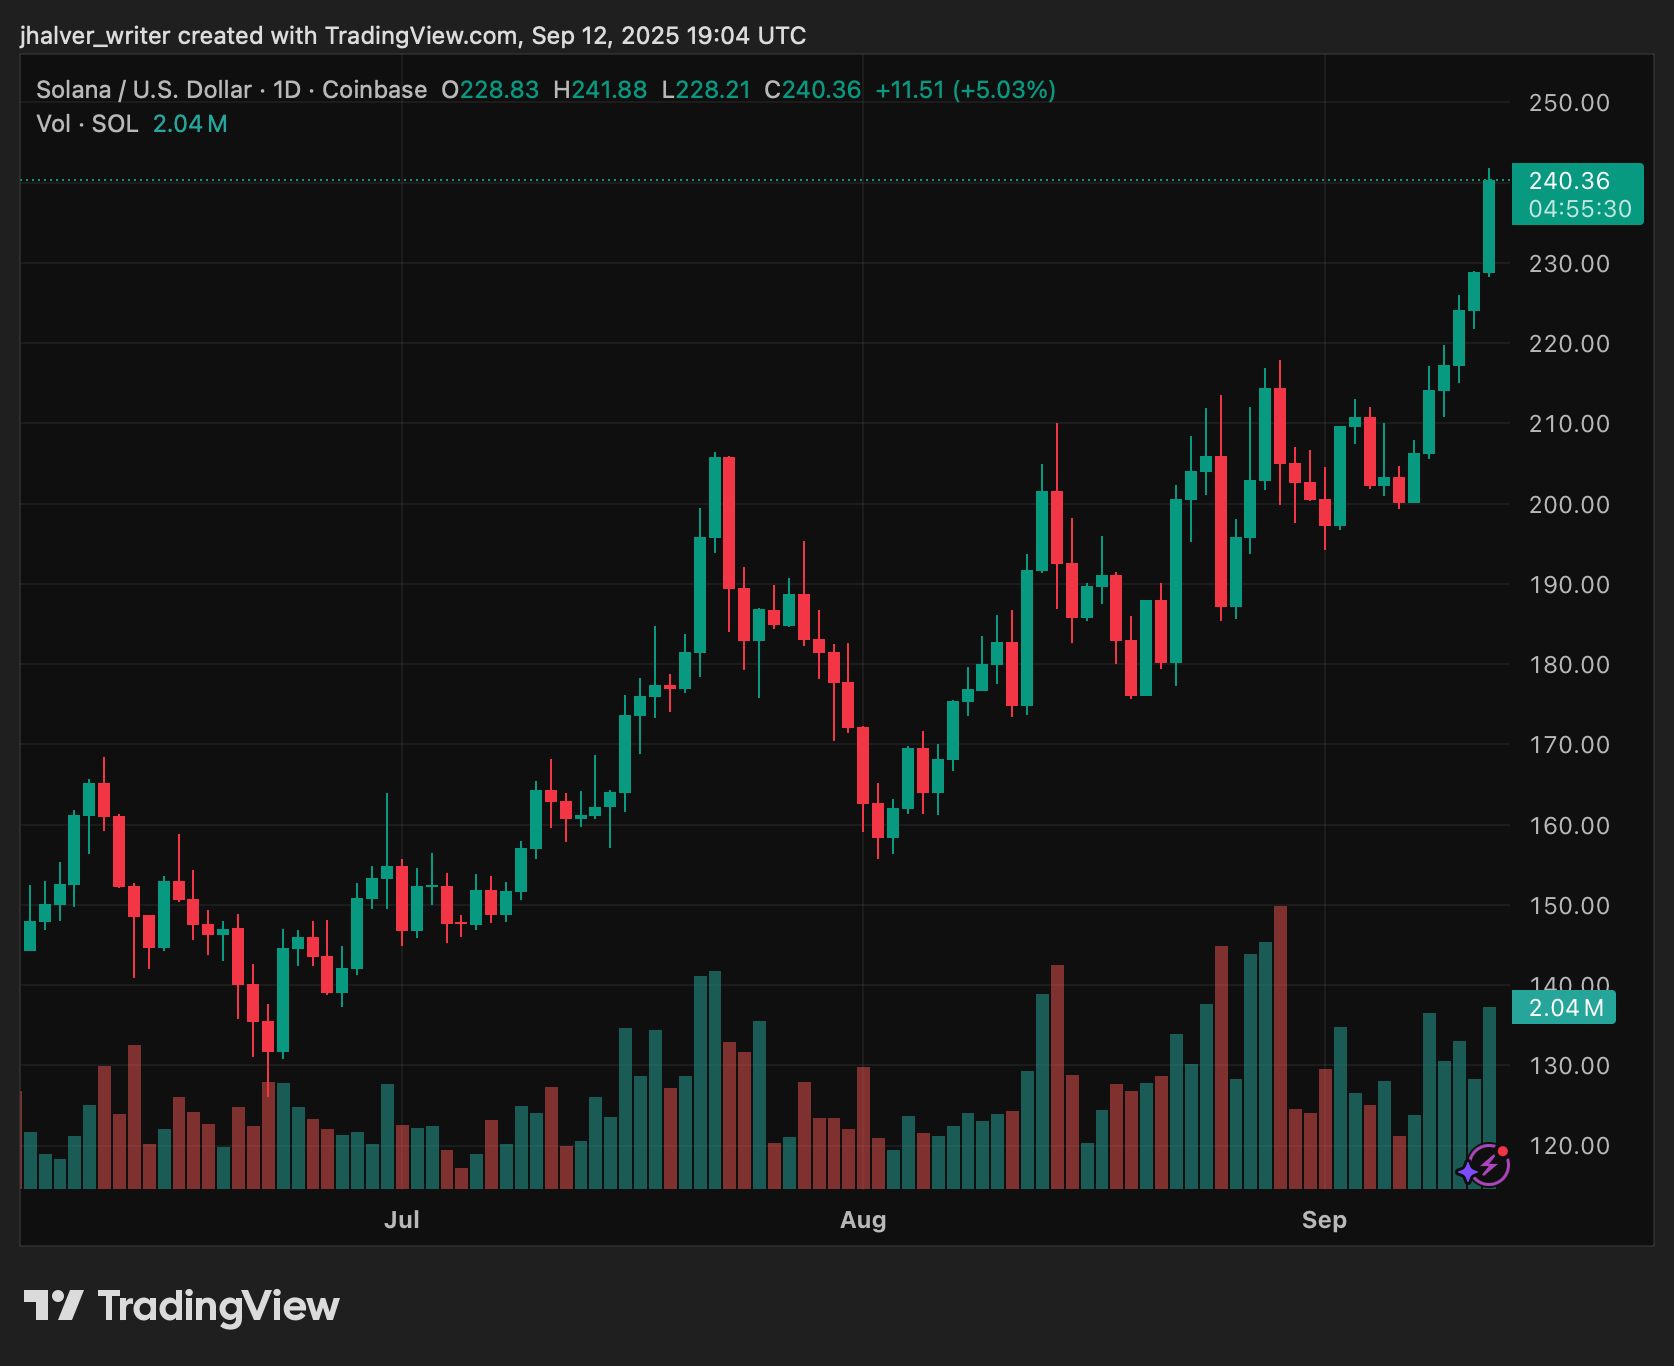The width and height of the screenshot is (1674, 1366).
Task: Click the TradingView logo icon
Action: tap(53, 1306)
